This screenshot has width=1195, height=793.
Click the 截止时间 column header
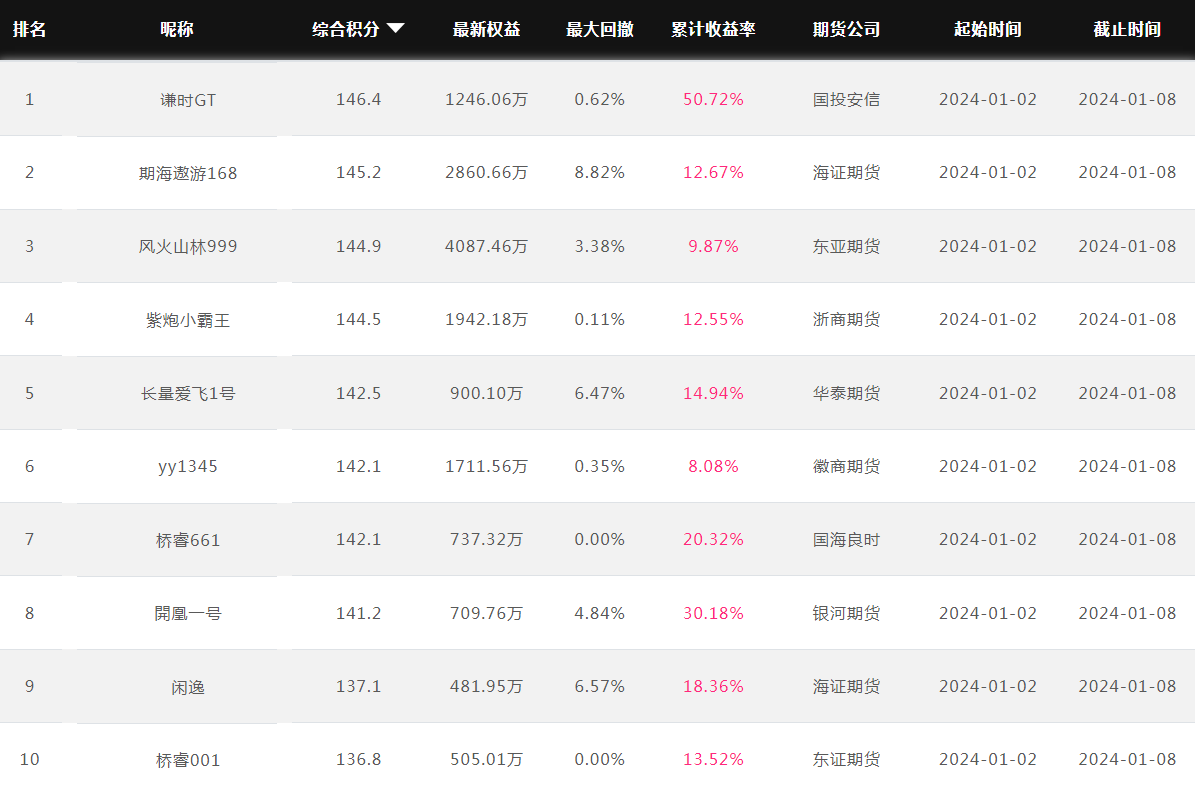[x=1127, y=29]
